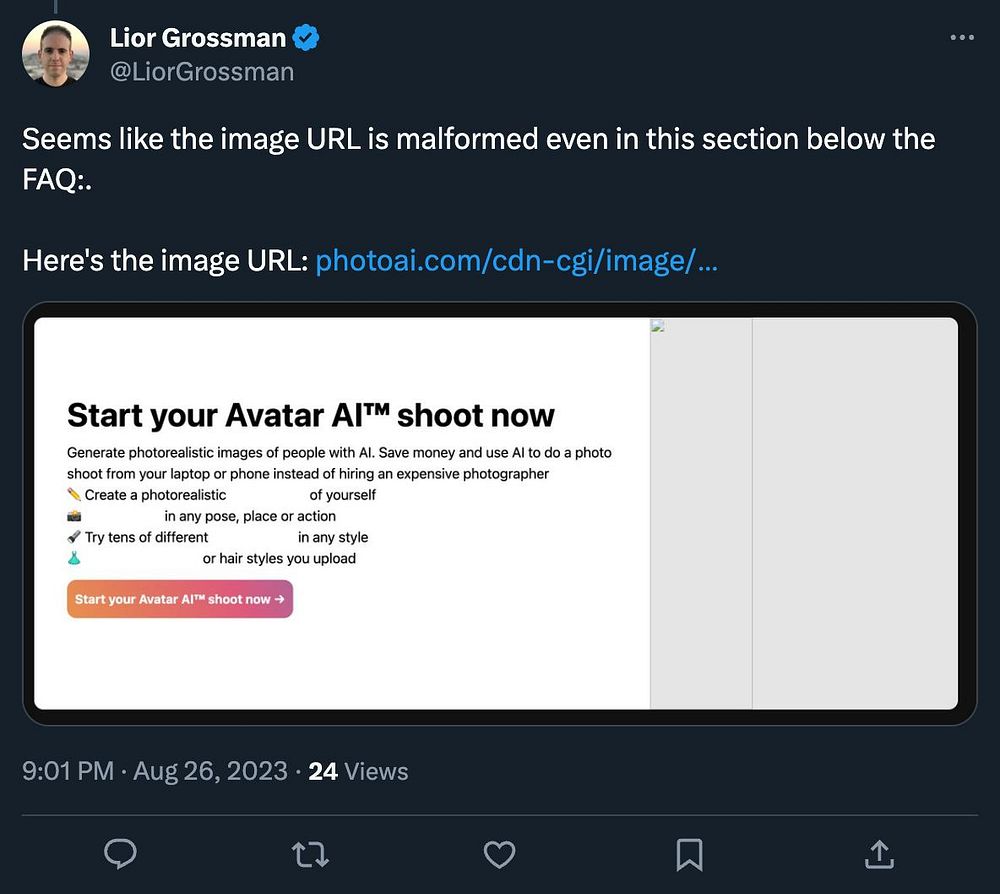Click the Lior Grossman display name
The width and height of the screenshot is (1000, 894).
pos(198,39)
